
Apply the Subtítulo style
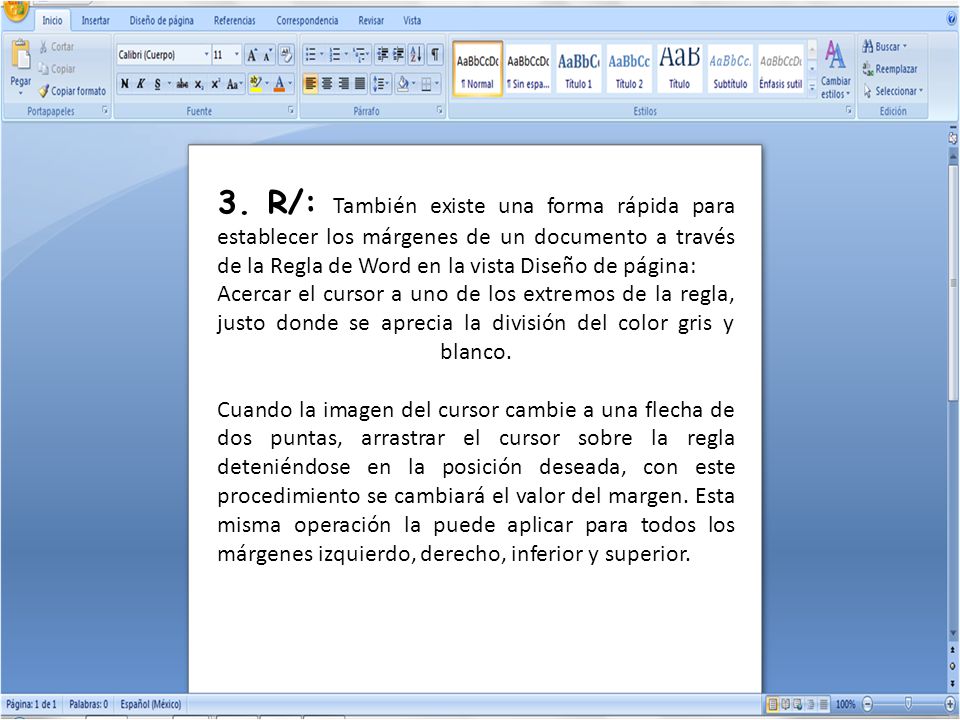tap(730, 69)
